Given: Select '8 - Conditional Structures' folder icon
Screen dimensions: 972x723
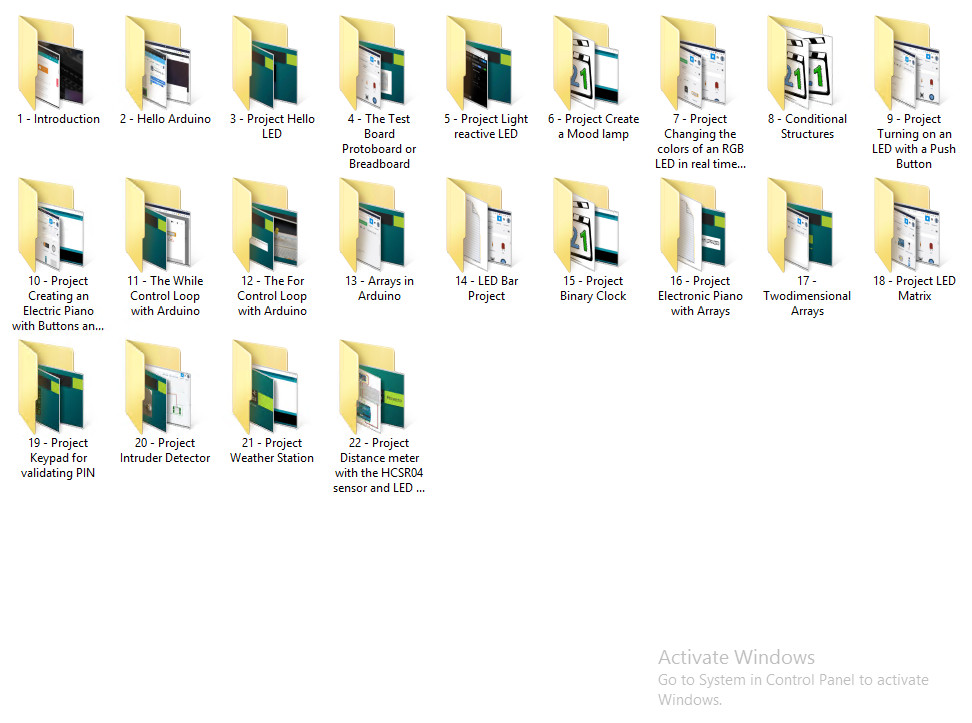Looking at the screenshot, I should [x=800, y=63].
